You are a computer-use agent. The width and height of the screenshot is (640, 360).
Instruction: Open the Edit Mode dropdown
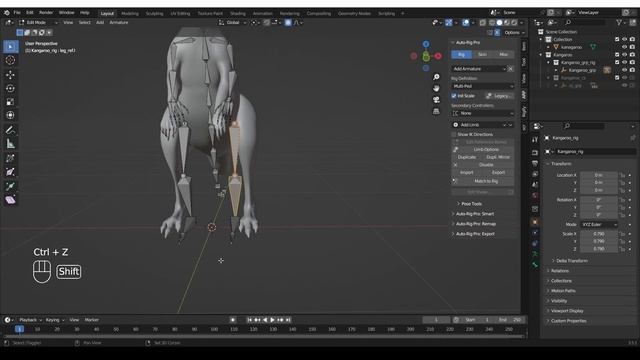(x=38, y=22)
